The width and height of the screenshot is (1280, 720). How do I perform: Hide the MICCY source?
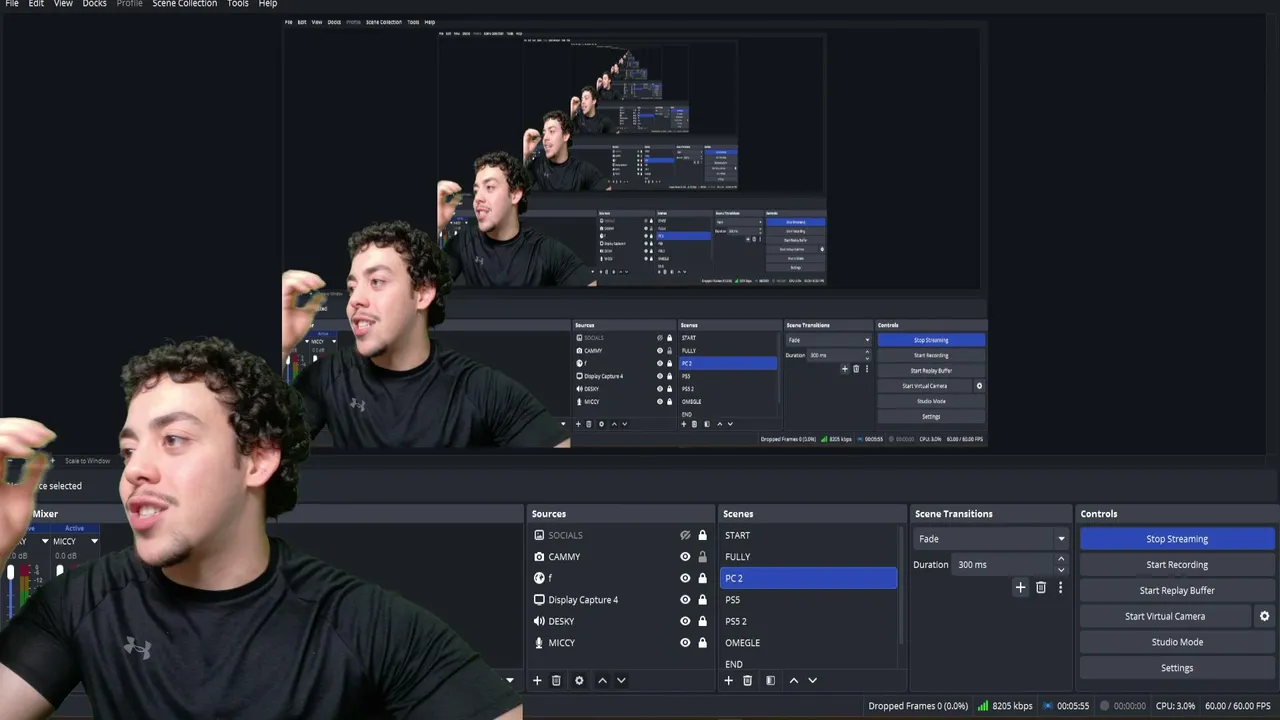(685, 643)
